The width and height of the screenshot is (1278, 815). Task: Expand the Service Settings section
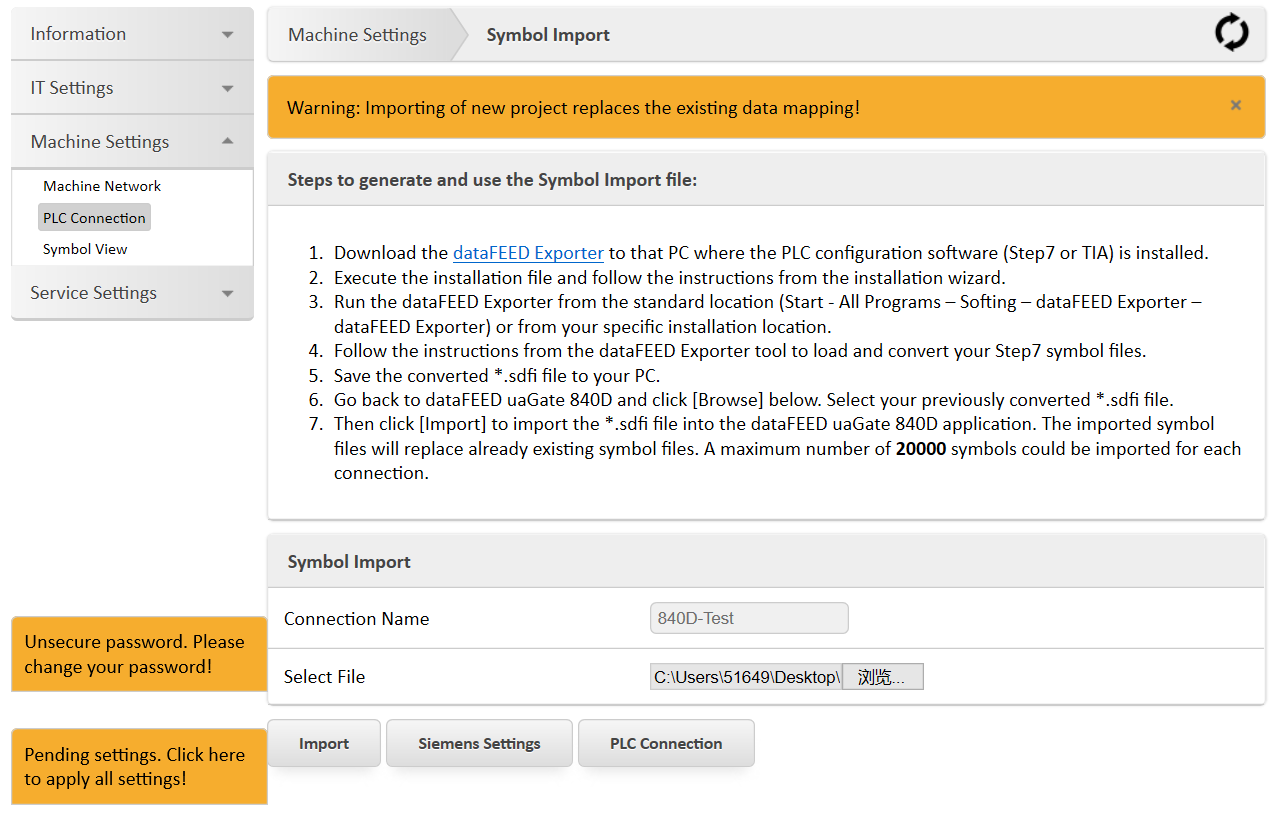coord(131,293)
